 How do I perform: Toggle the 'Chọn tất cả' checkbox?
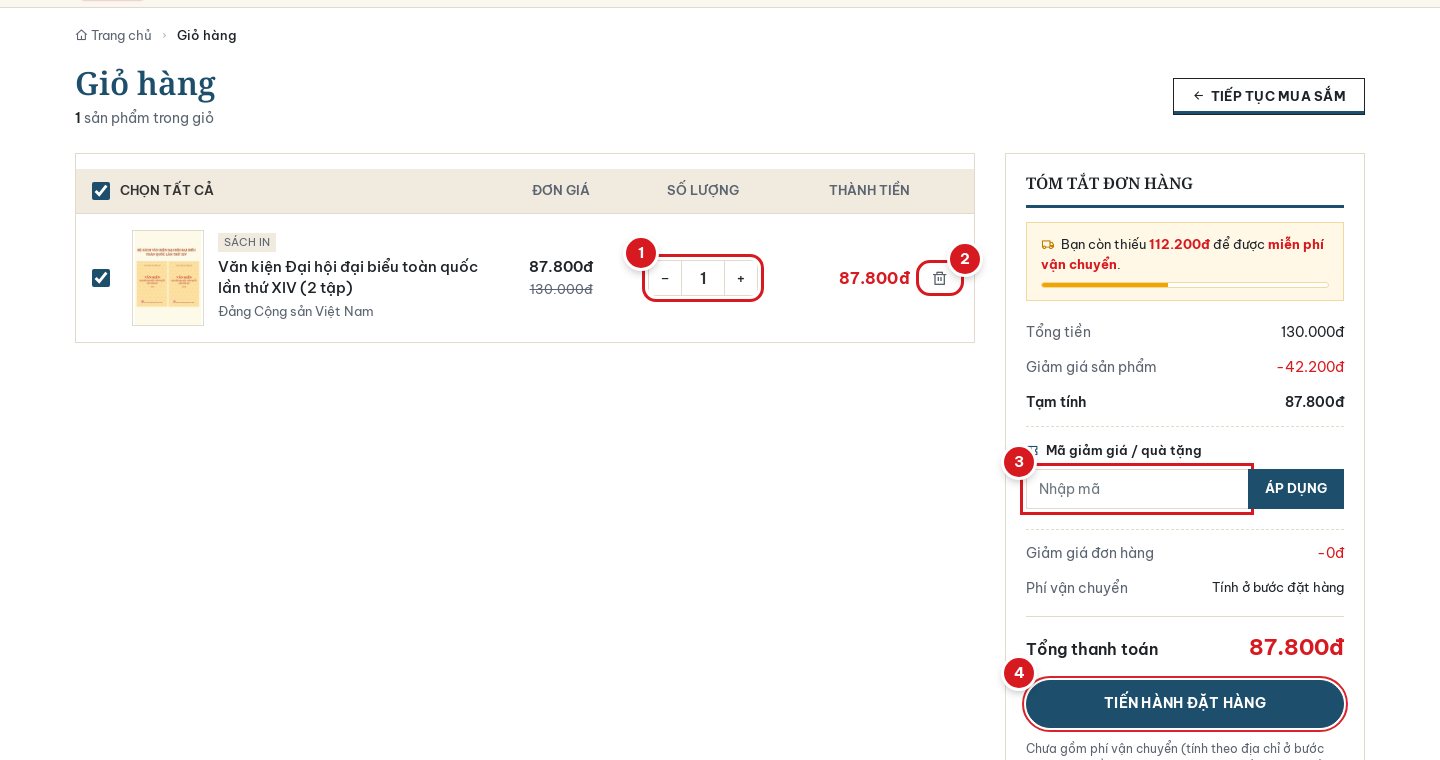coord(101,191)
